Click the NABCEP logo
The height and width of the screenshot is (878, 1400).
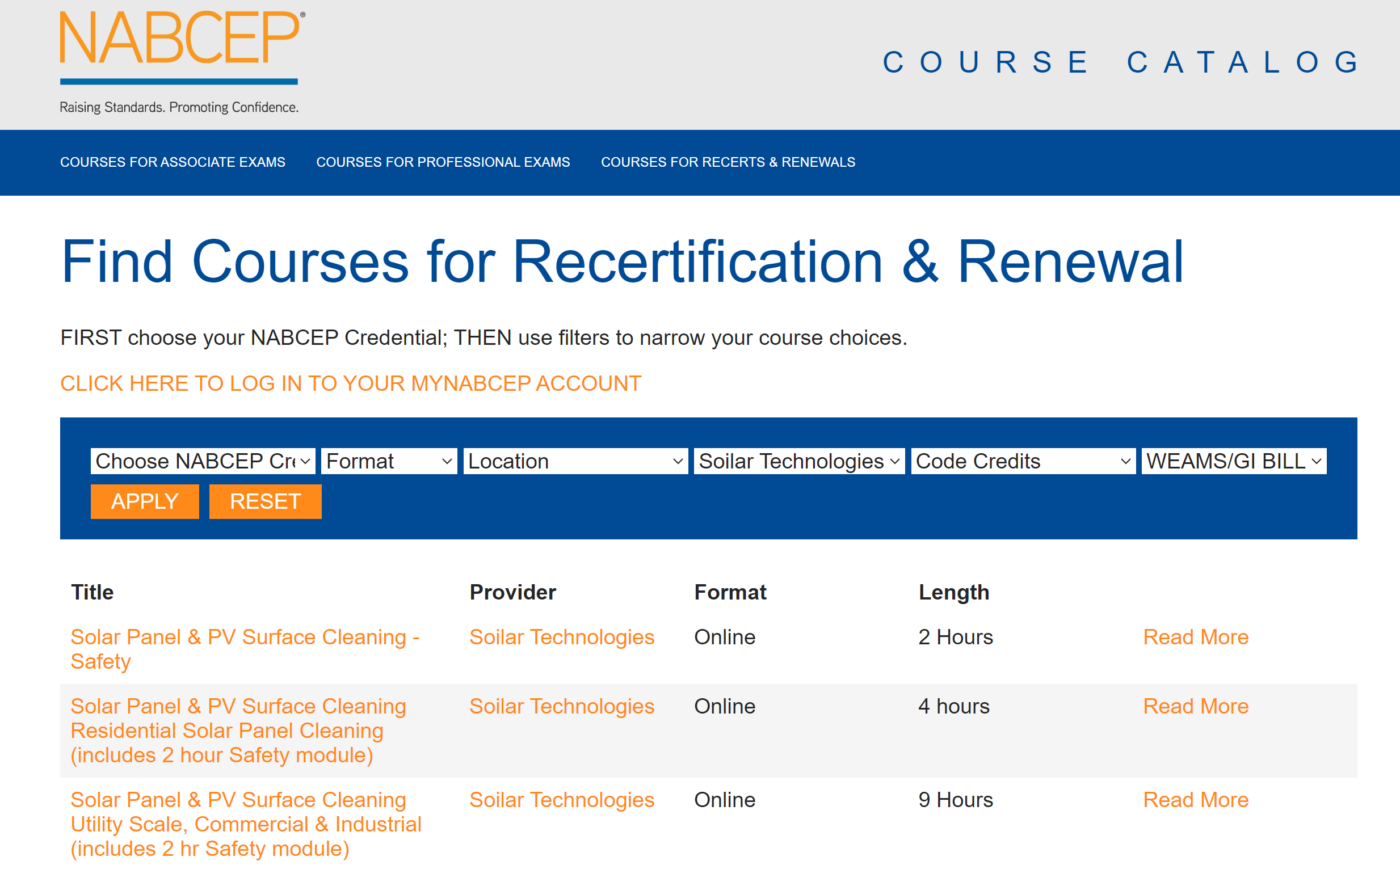point(182,63)
